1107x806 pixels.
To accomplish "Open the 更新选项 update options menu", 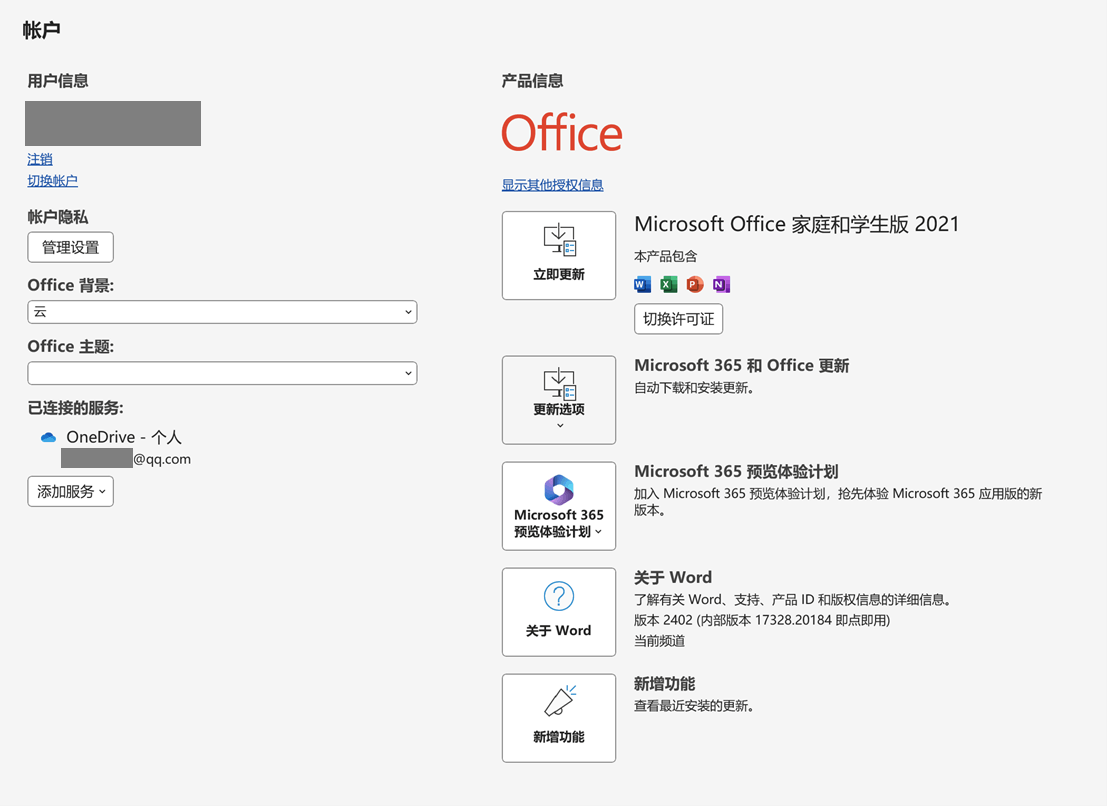I will click(x=558, y=400).
